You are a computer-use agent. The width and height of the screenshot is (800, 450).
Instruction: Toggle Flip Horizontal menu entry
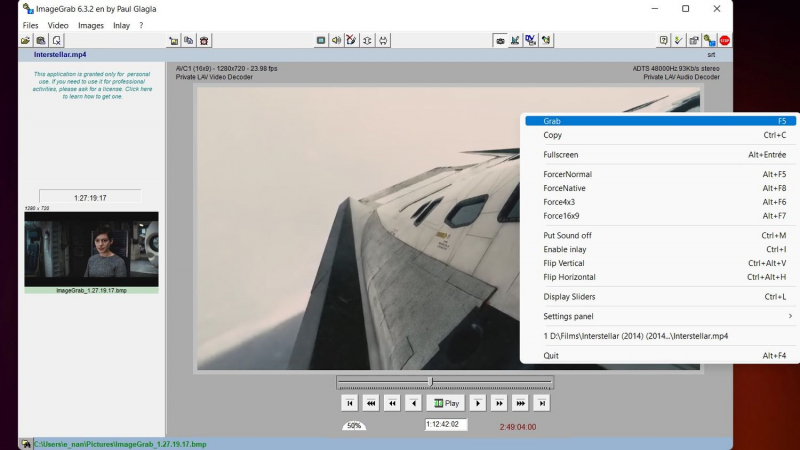(x=660, y=277)
